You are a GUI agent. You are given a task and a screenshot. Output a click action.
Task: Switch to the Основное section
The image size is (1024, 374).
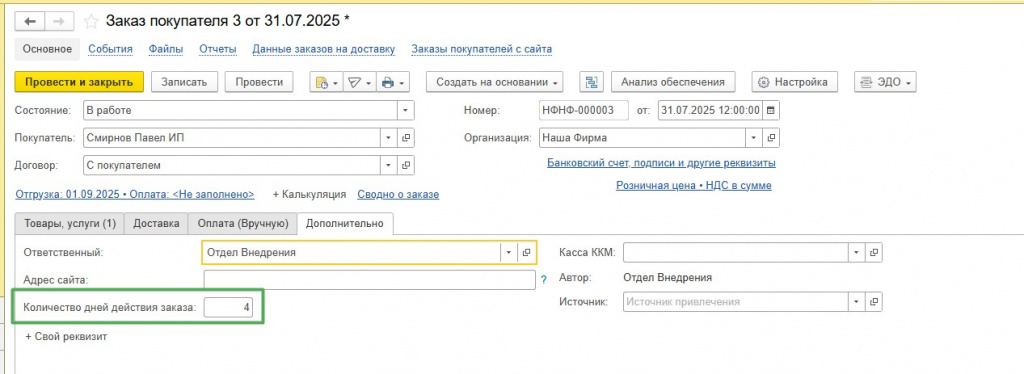(x=47, y=49)
